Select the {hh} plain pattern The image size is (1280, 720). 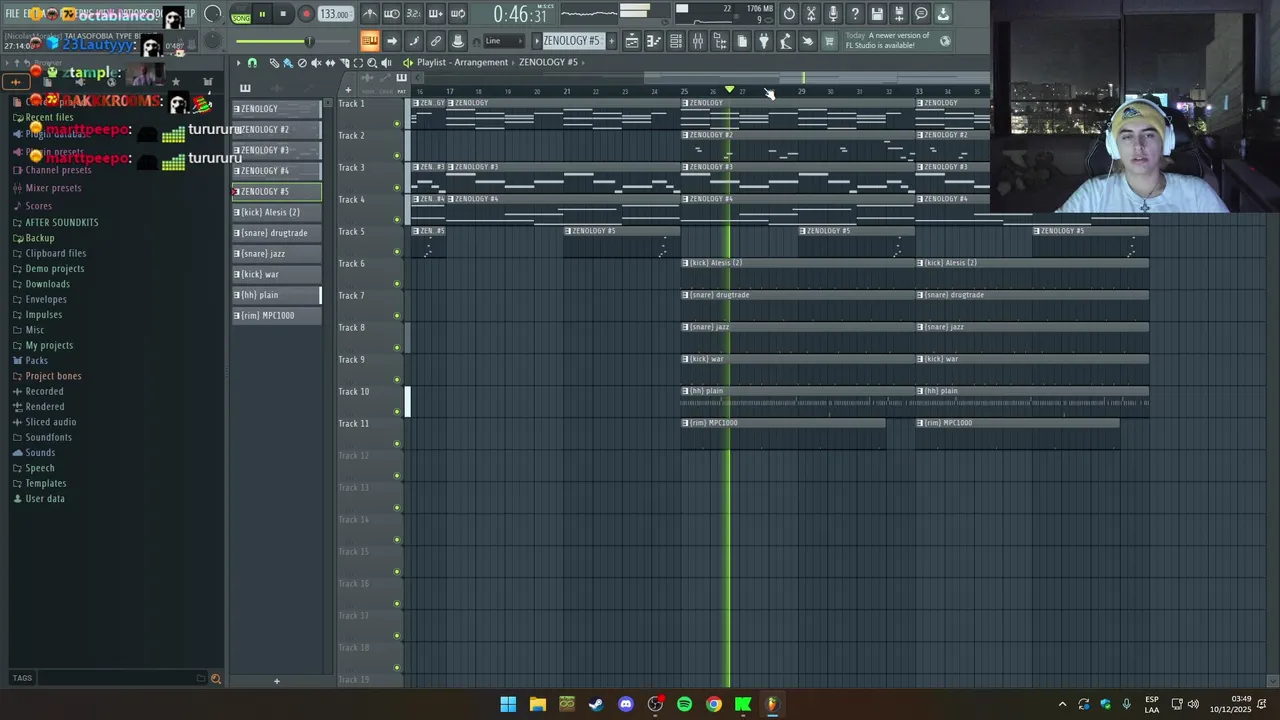[x=277, y=295]
